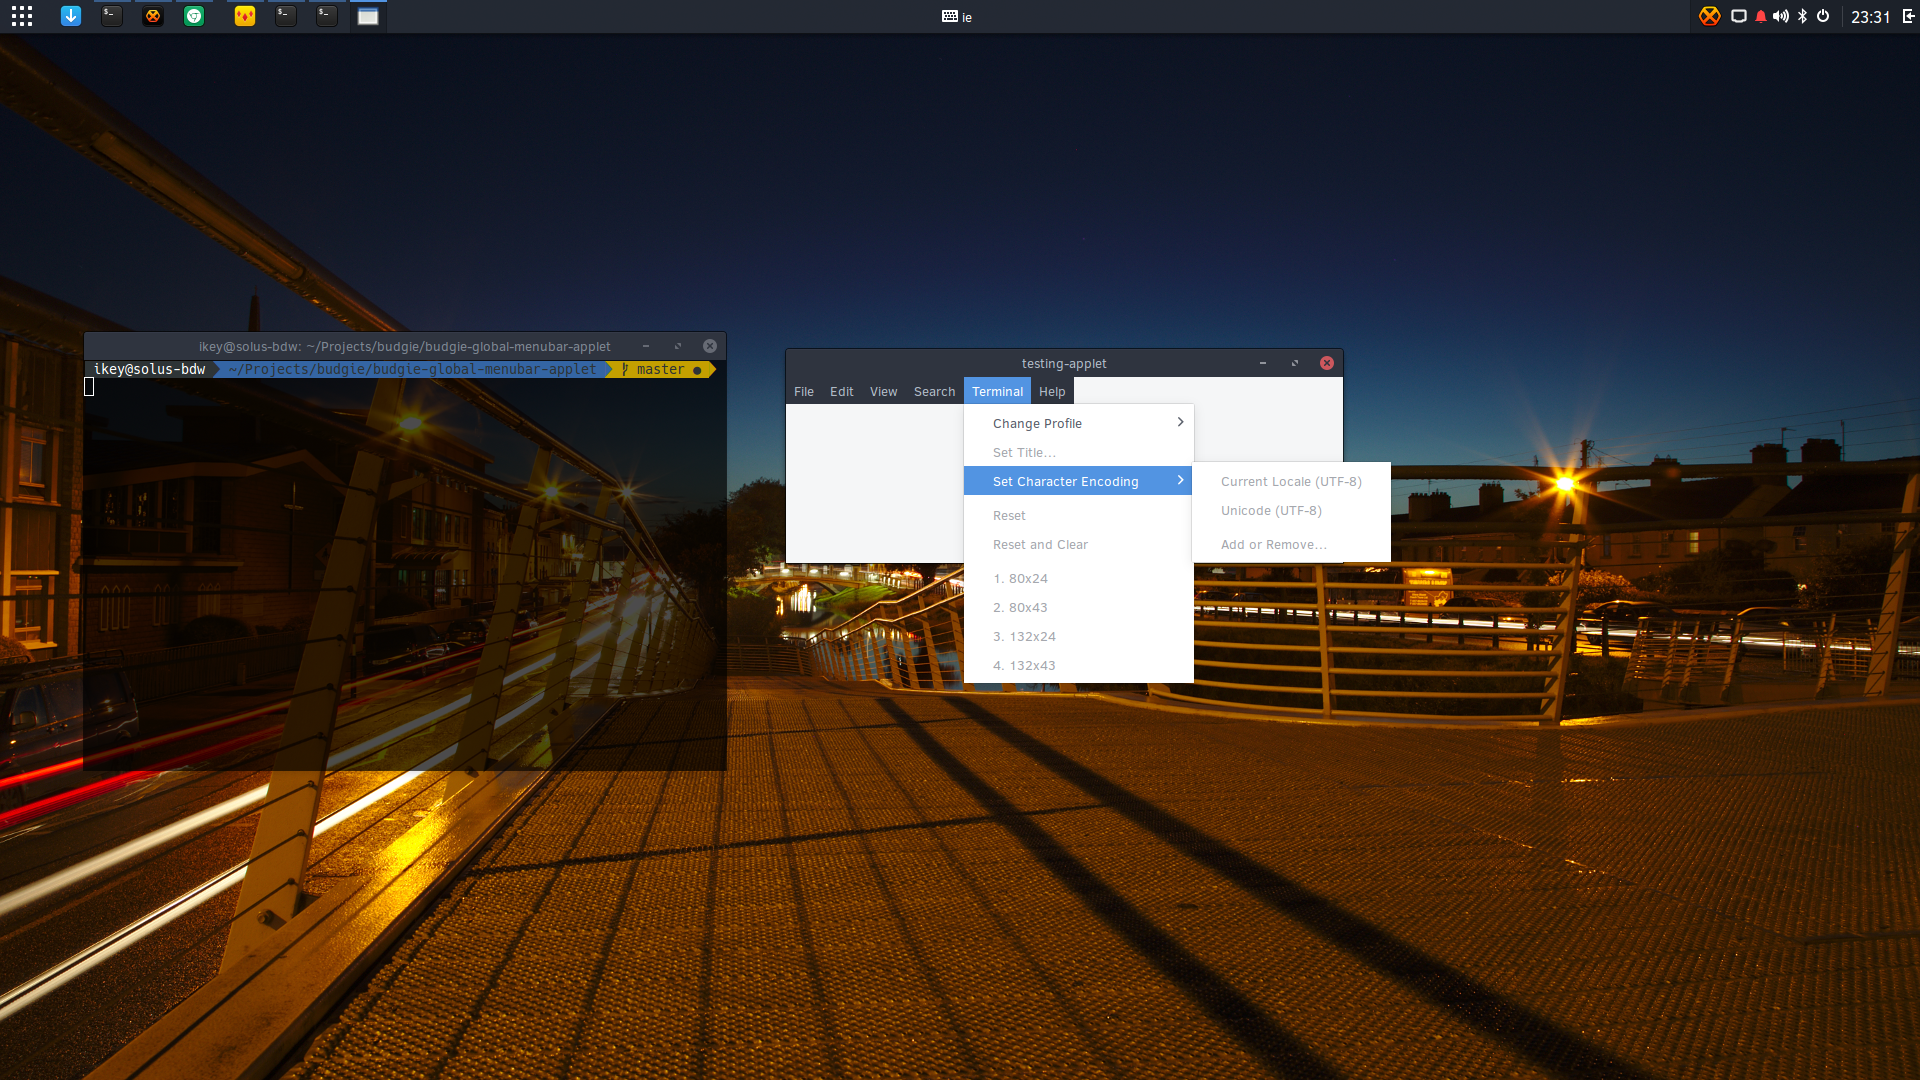Click the ~/Projects/budgie path prompt segment
This screenshot has height=1080, width=1920.
[412, 369]
